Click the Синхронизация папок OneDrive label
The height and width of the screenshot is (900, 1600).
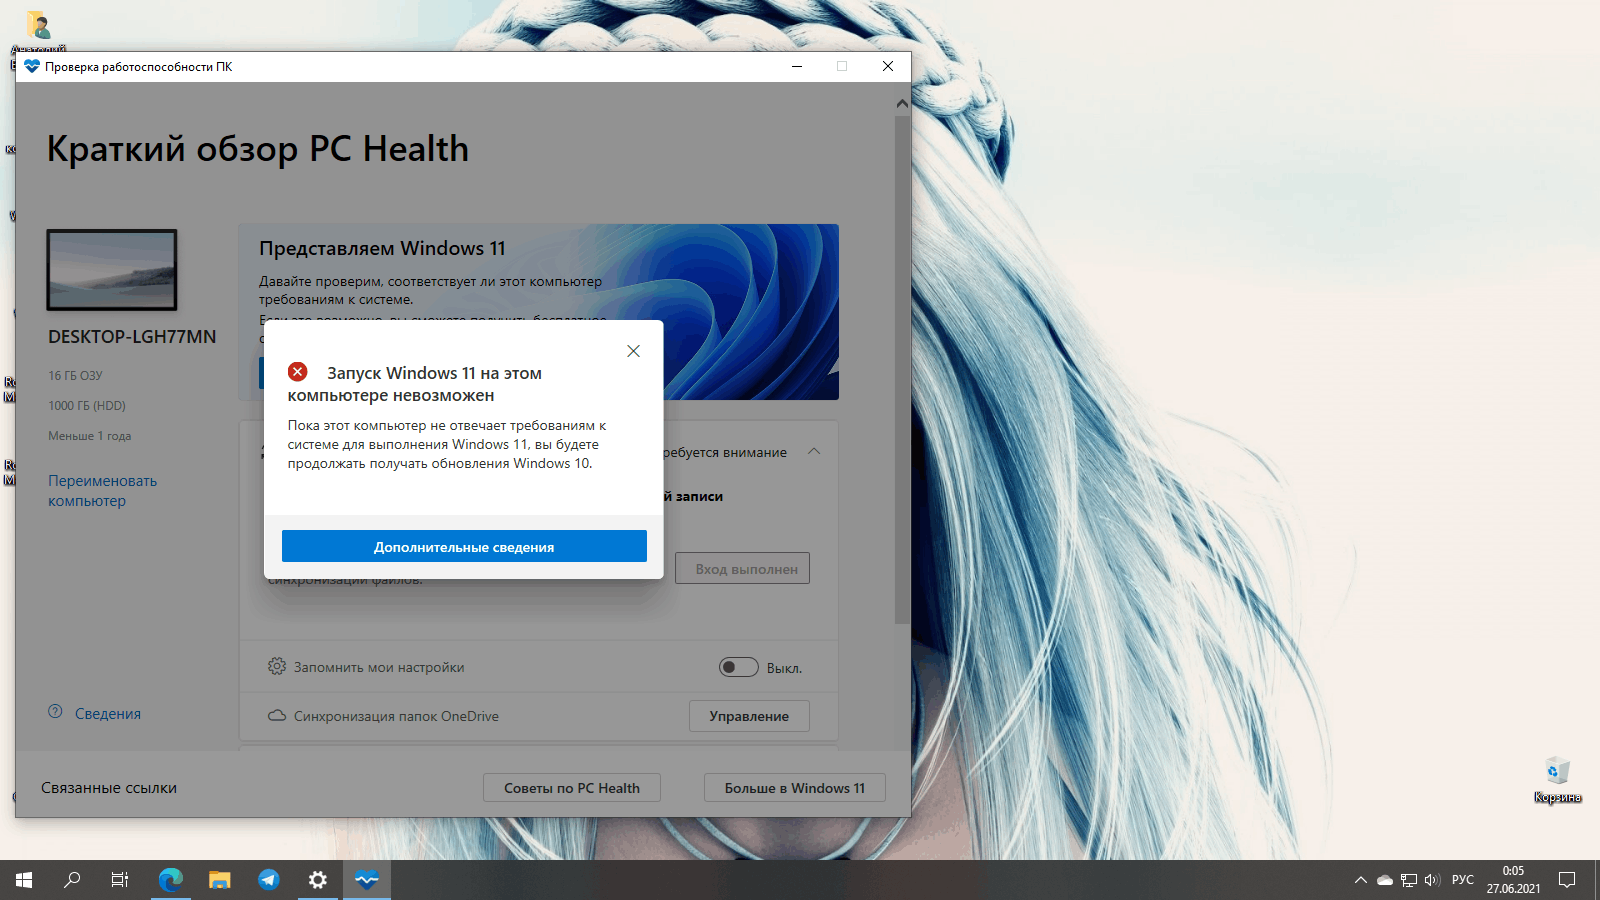[396, 716]
